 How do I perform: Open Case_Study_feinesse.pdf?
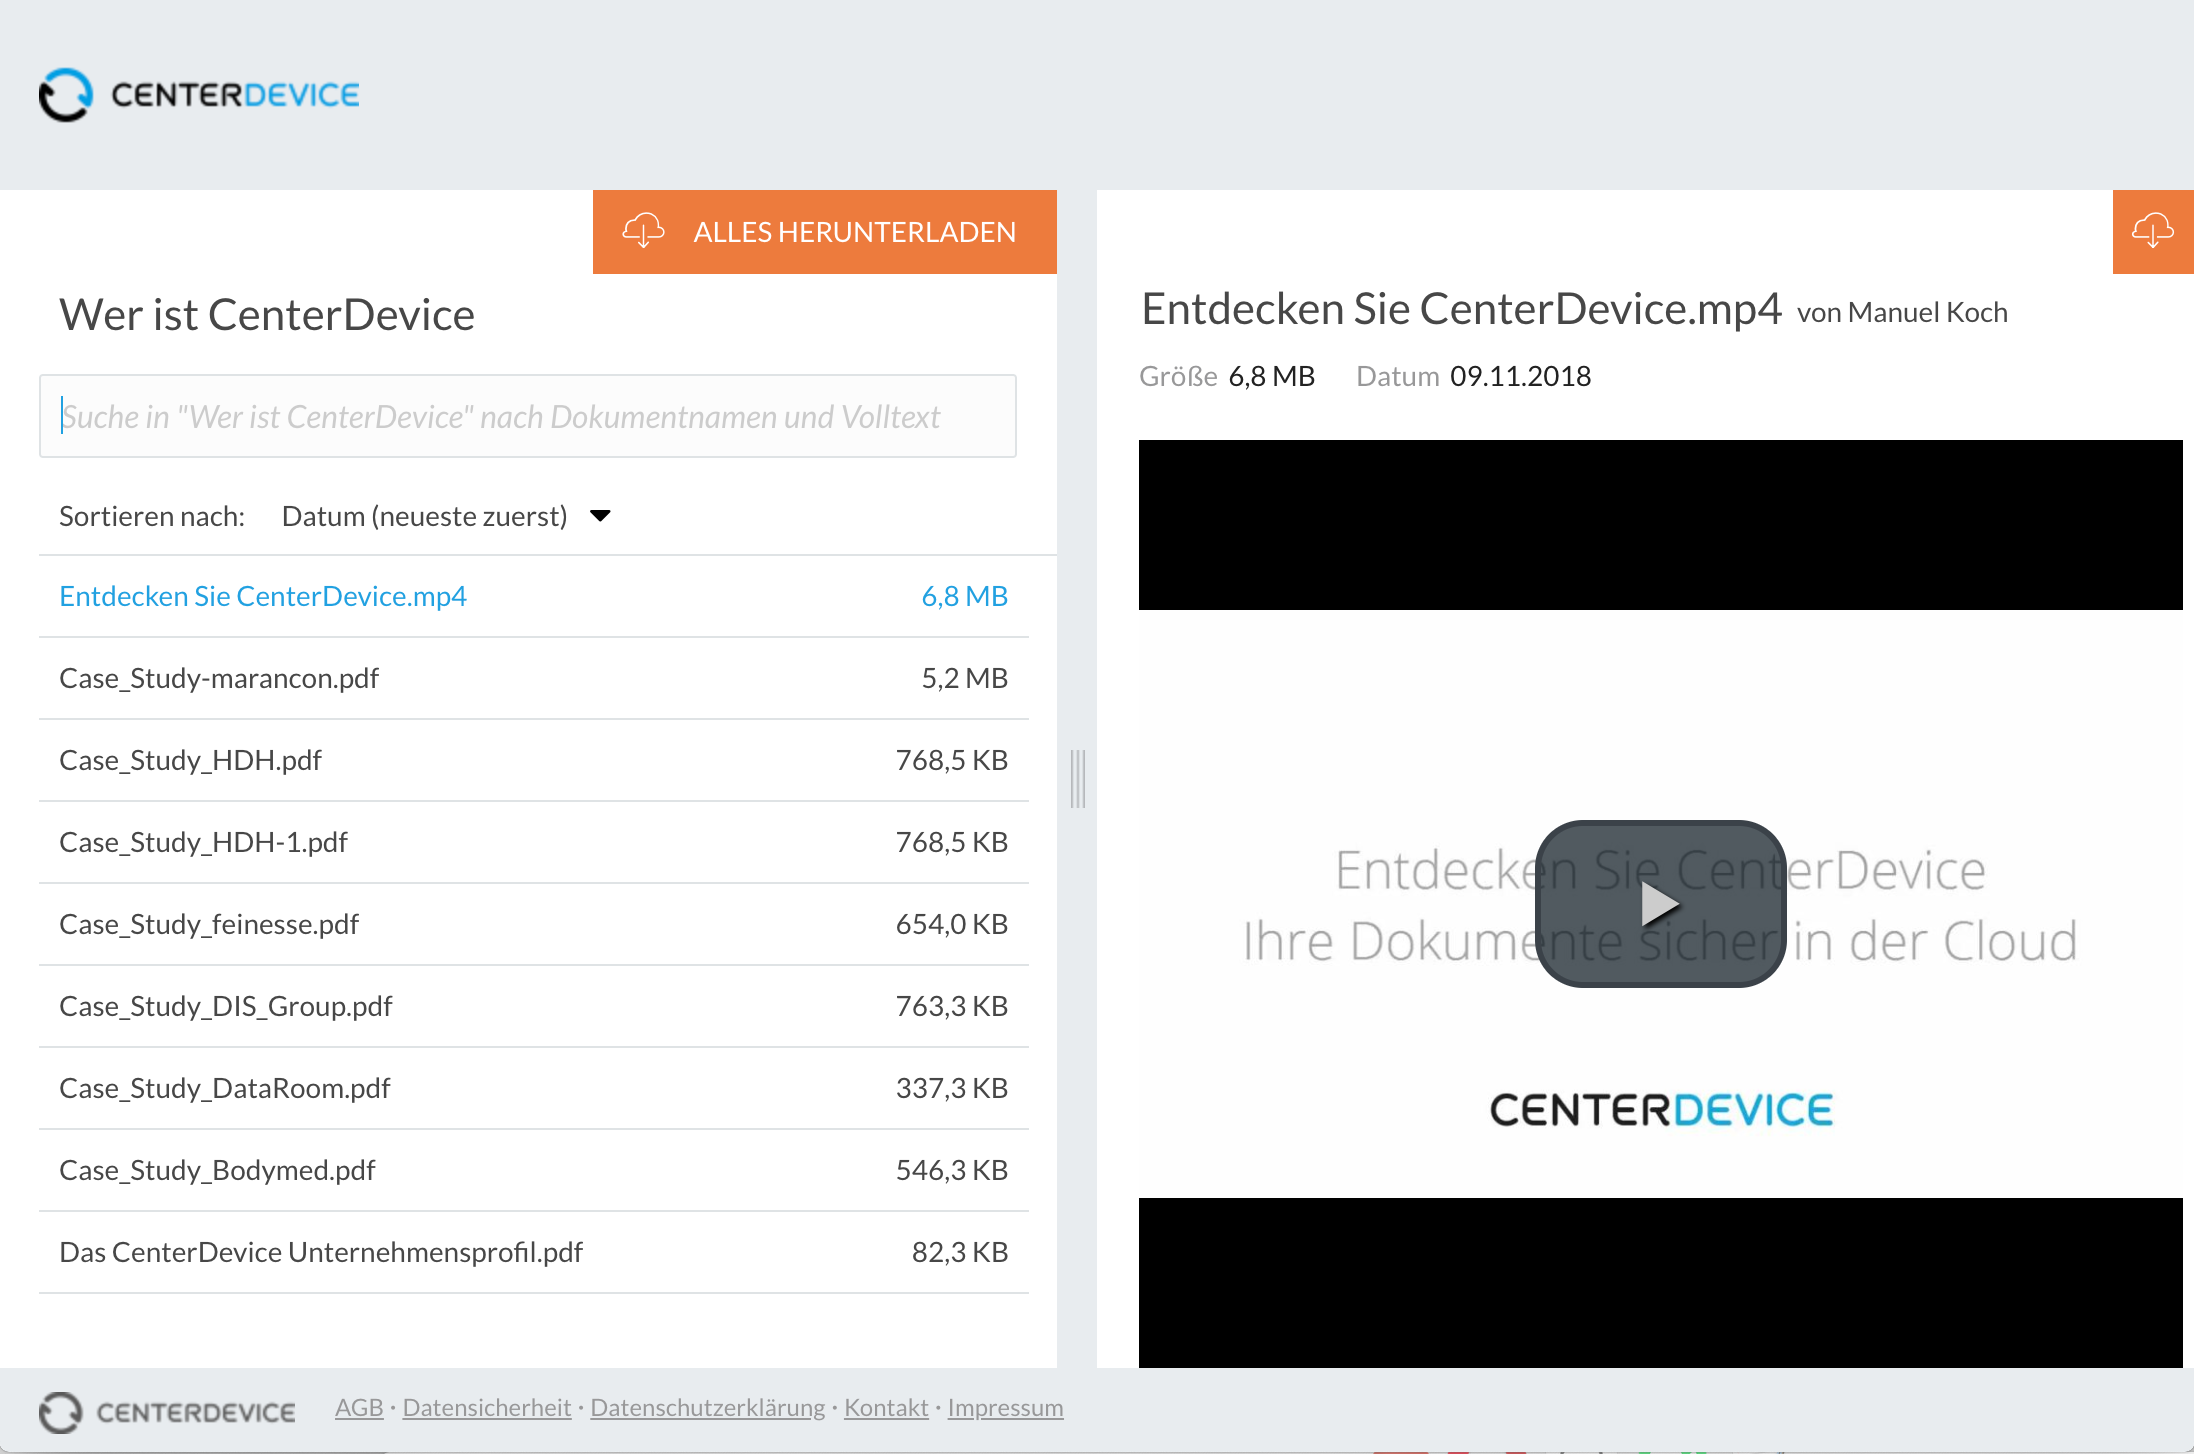[x=534, y=924]
